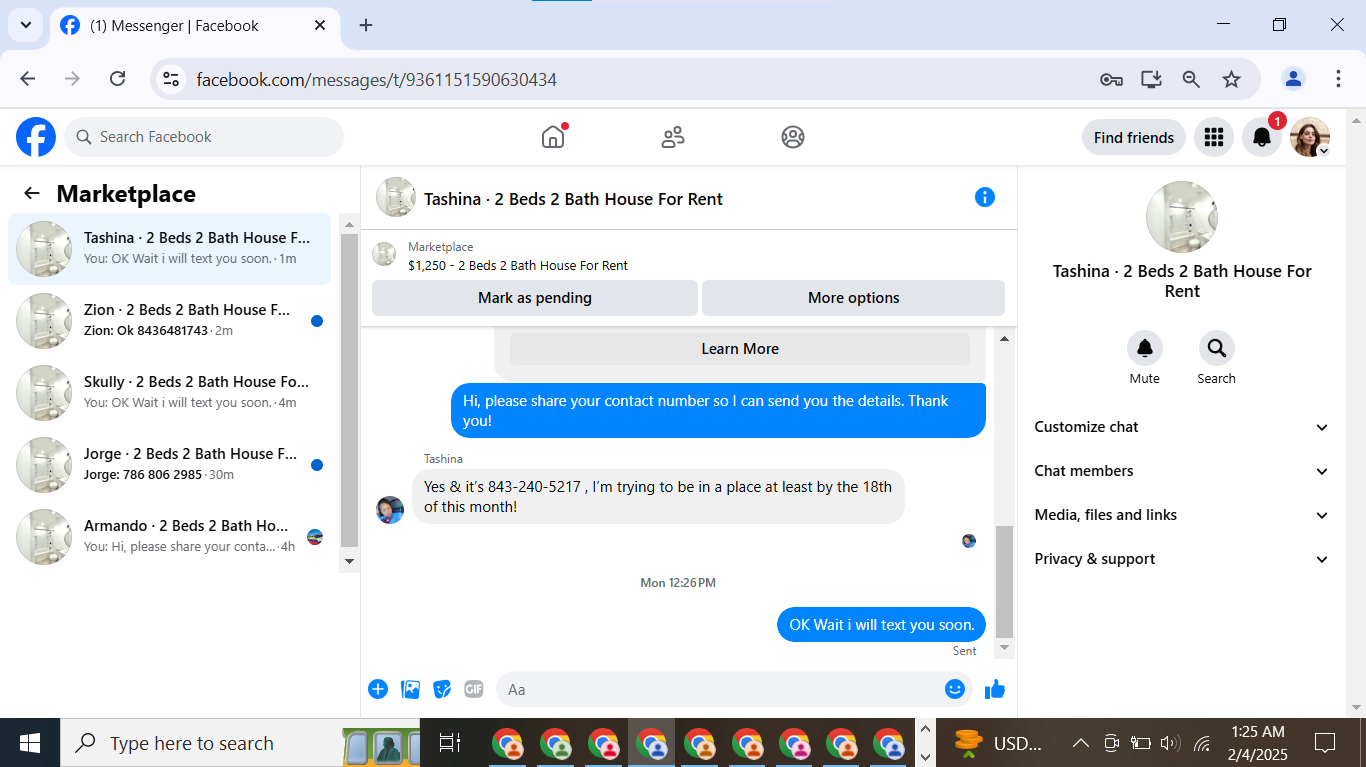The image size is (1366, 767).
Task: Reload the page in the browser
Action: [117, 79]
